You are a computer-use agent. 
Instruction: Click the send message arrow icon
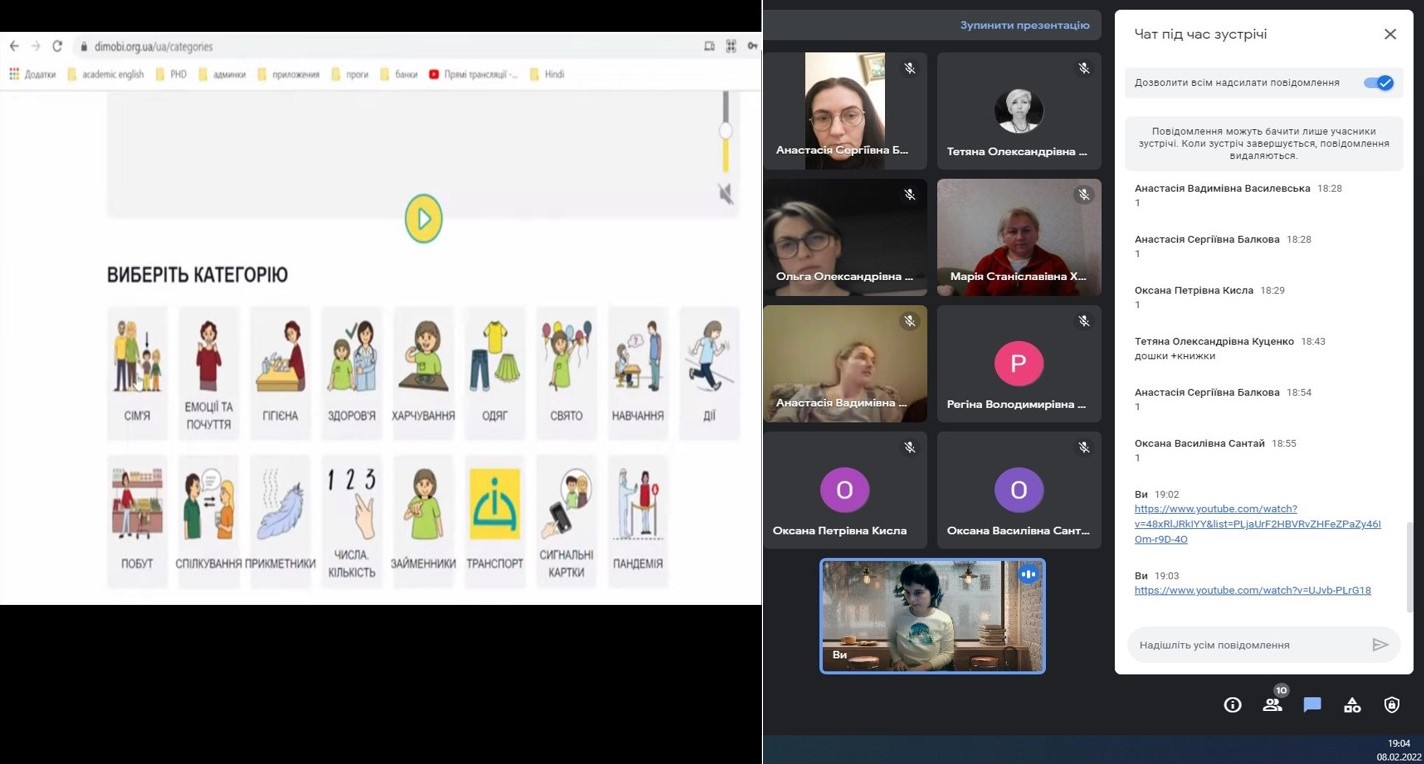(1380, 645)
